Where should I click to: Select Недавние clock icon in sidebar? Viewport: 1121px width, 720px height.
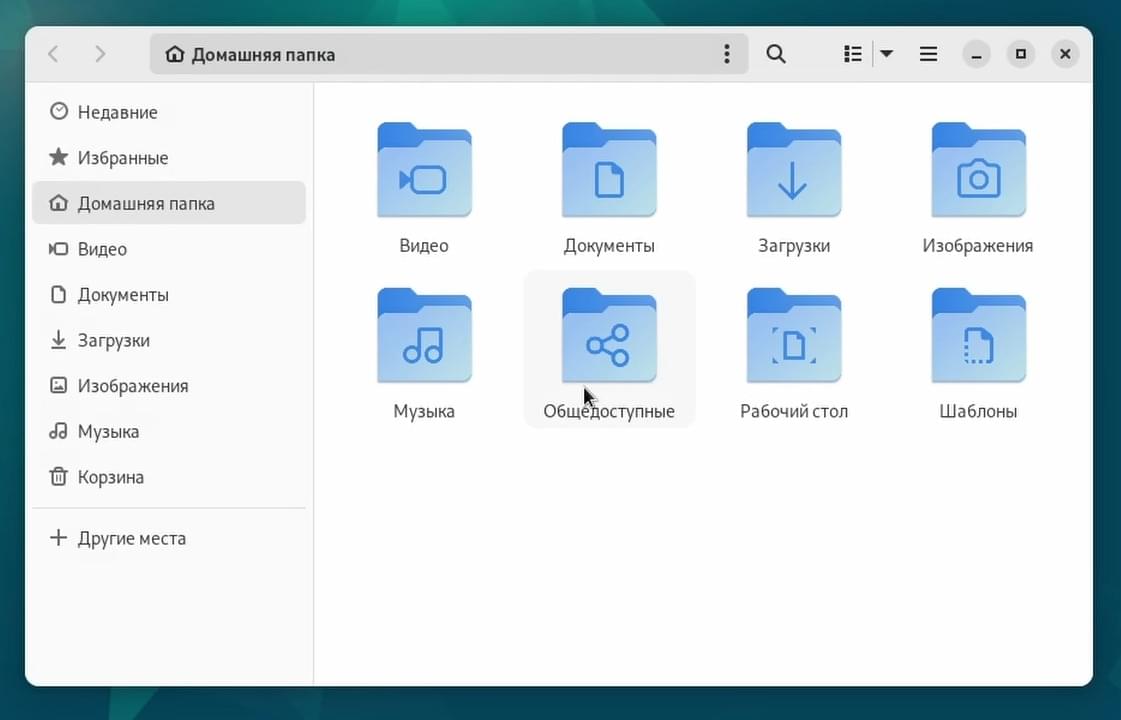click(59, 112)
